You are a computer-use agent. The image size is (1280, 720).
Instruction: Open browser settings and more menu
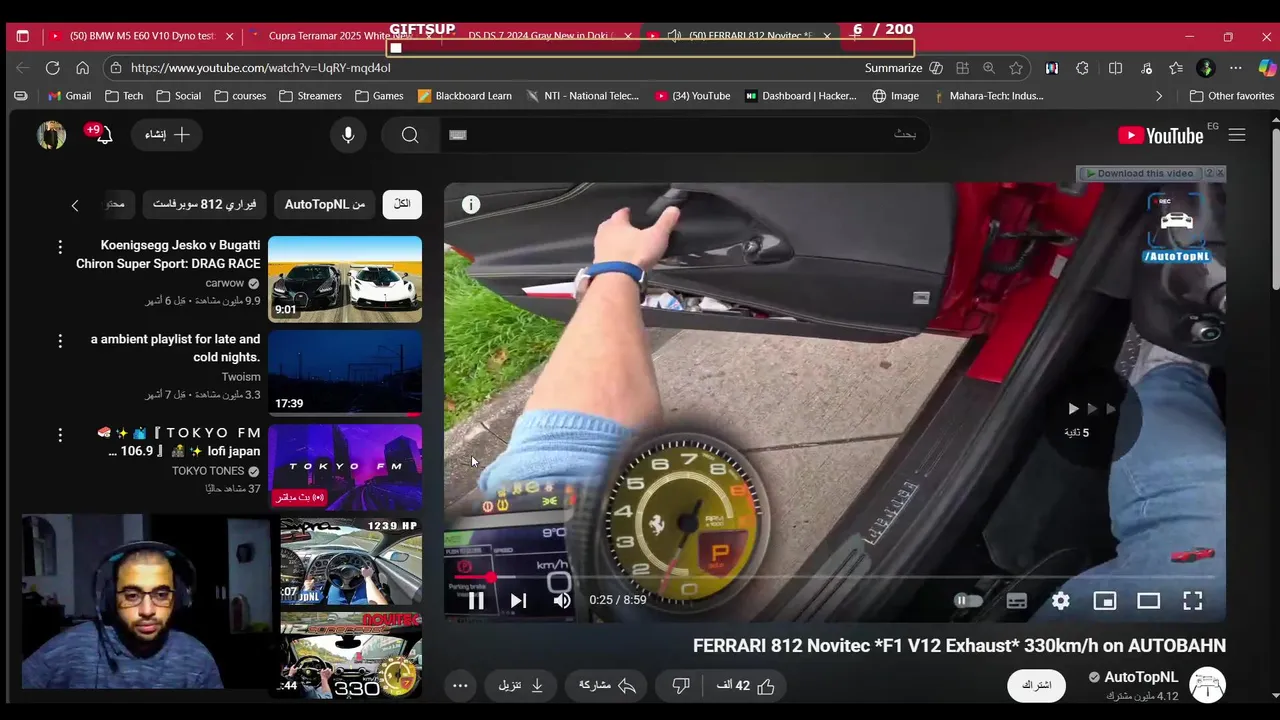pos(1236,68)
